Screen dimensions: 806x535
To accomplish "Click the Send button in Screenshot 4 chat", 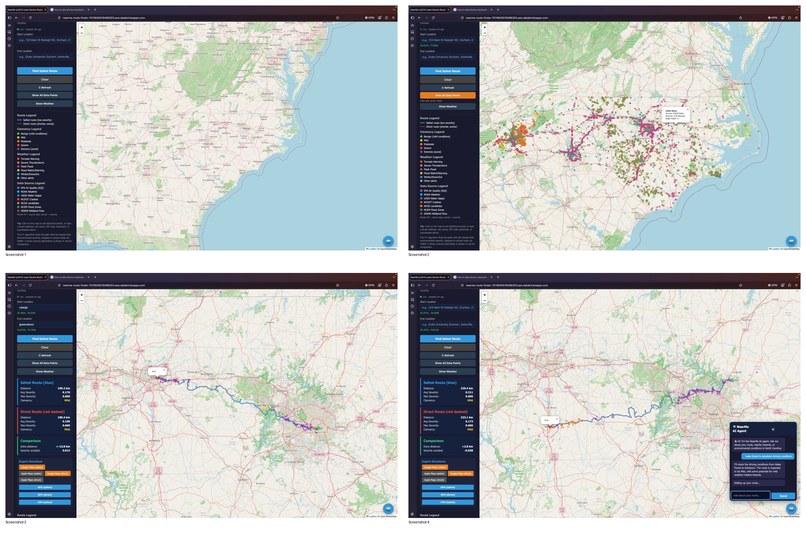I will tap(783, 496).
